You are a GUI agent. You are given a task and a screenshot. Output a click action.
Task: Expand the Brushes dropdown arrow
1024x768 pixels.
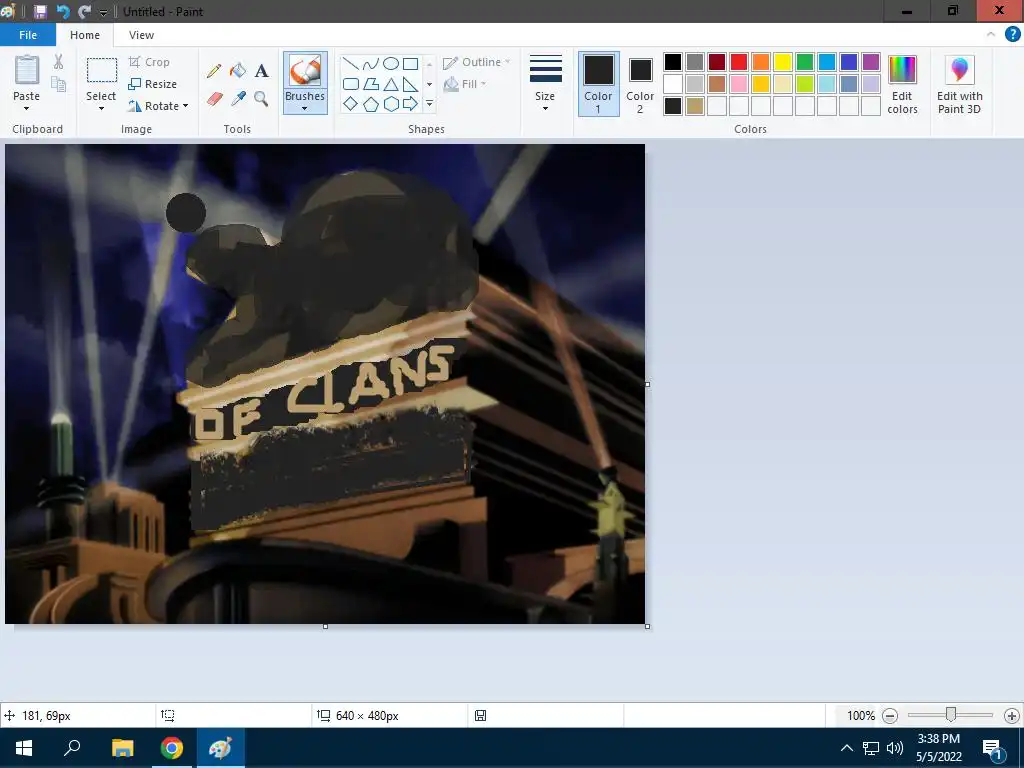(x=304, y=108)
